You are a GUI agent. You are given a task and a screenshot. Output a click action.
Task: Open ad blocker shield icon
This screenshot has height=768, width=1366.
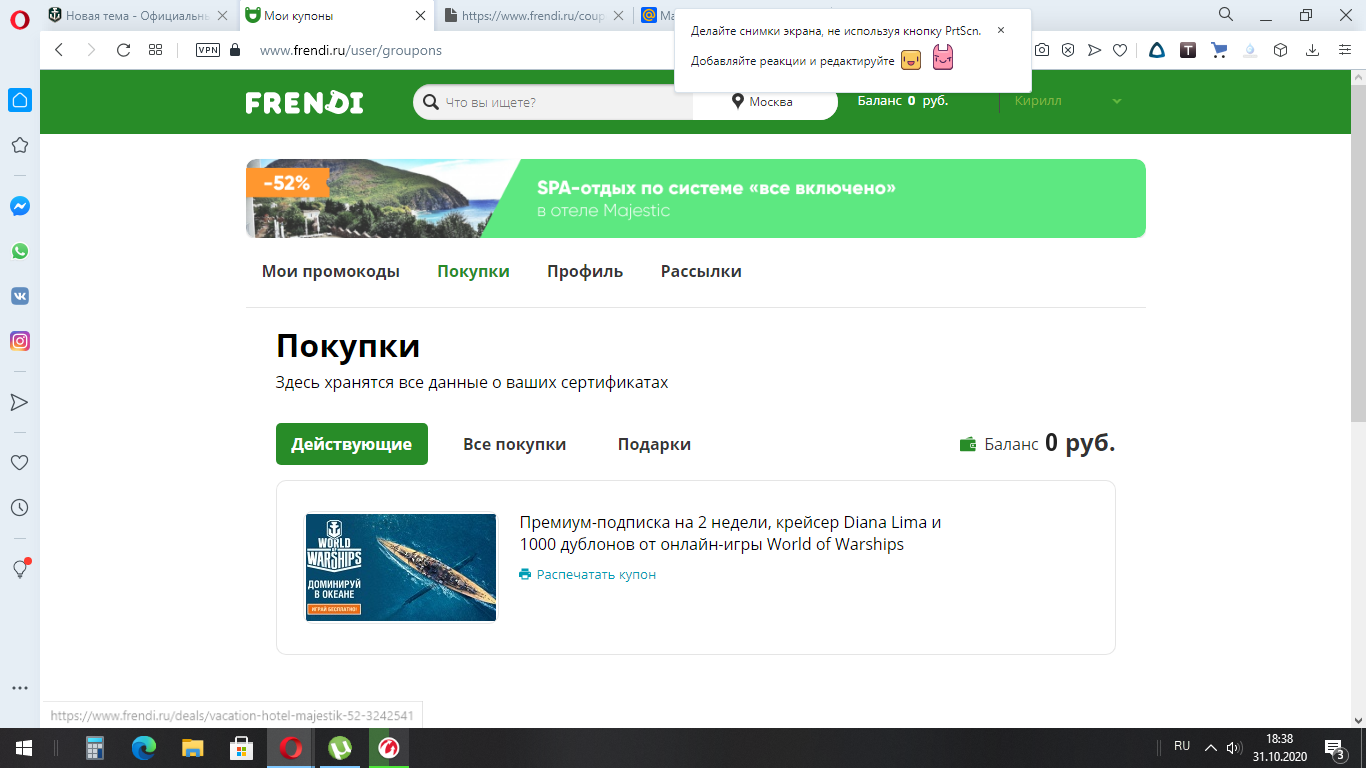pyautogui.click(x=1068, y=50)
